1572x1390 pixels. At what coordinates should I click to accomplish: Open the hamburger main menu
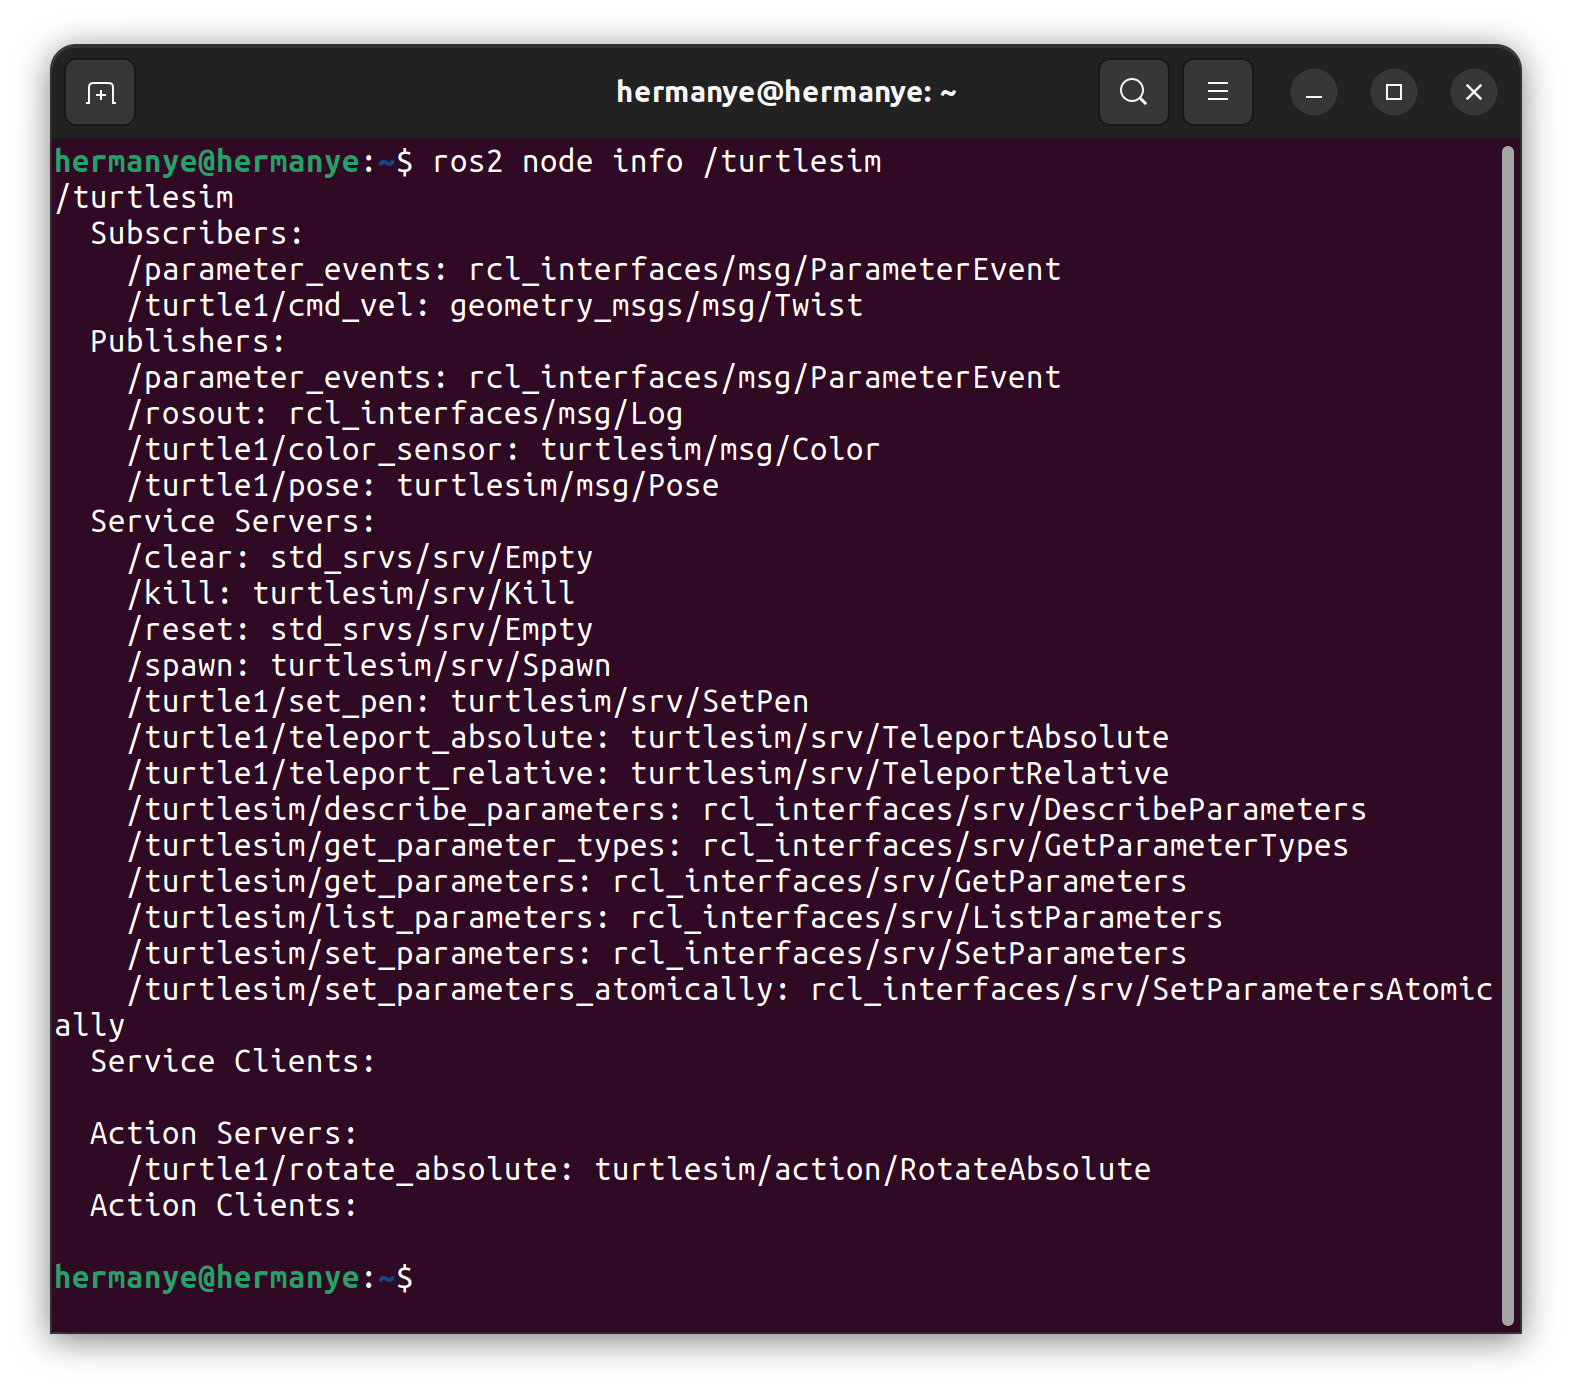point(1217,93)
